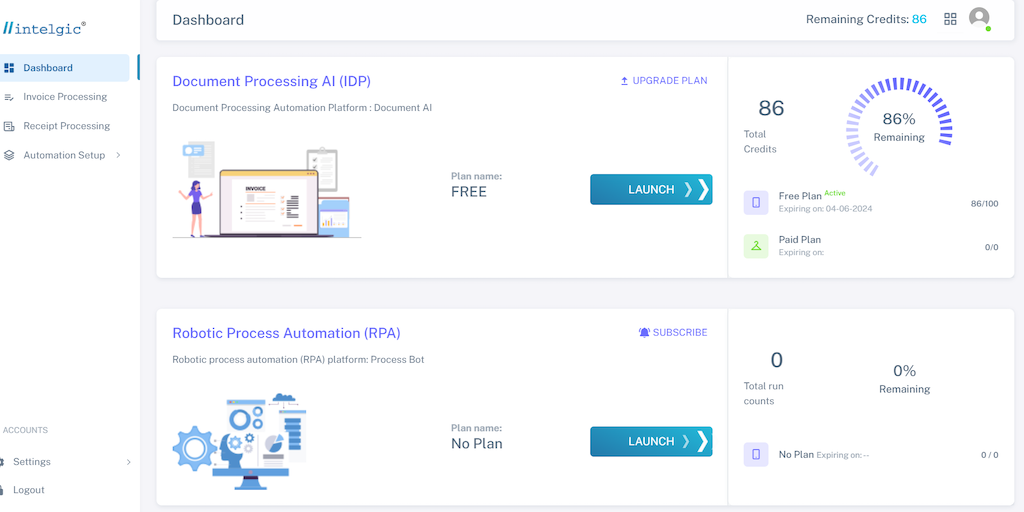Click the 86% remaining credits gauge

(x=899, y=127)
